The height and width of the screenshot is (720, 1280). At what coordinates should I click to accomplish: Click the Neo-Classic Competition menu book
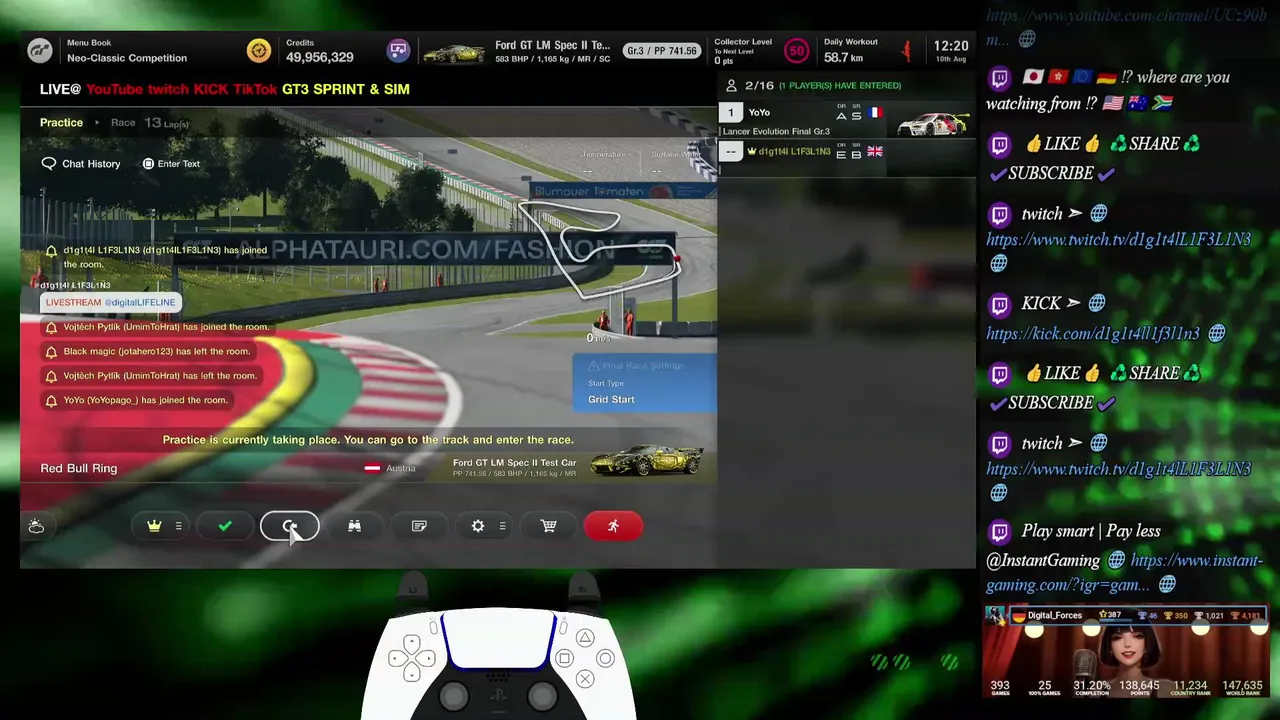coord(127,58)
